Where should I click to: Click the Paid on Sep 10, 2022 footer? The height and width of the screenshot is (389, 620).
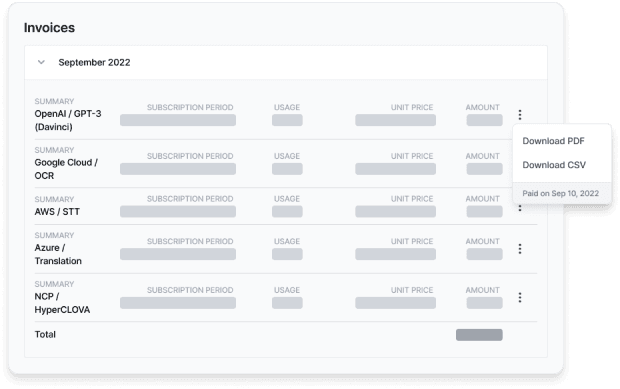pyautogui.click(x=561, y=193)
